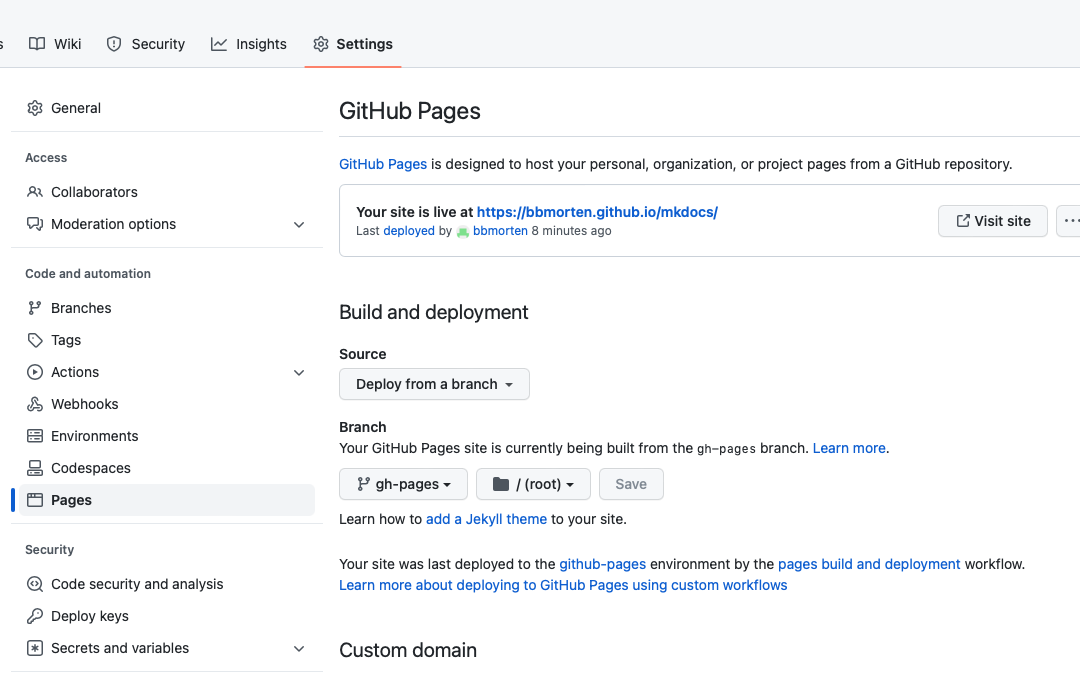Click the Deploy keys key icon
The height and width of the screenshot is (676, 1080).
35,616
